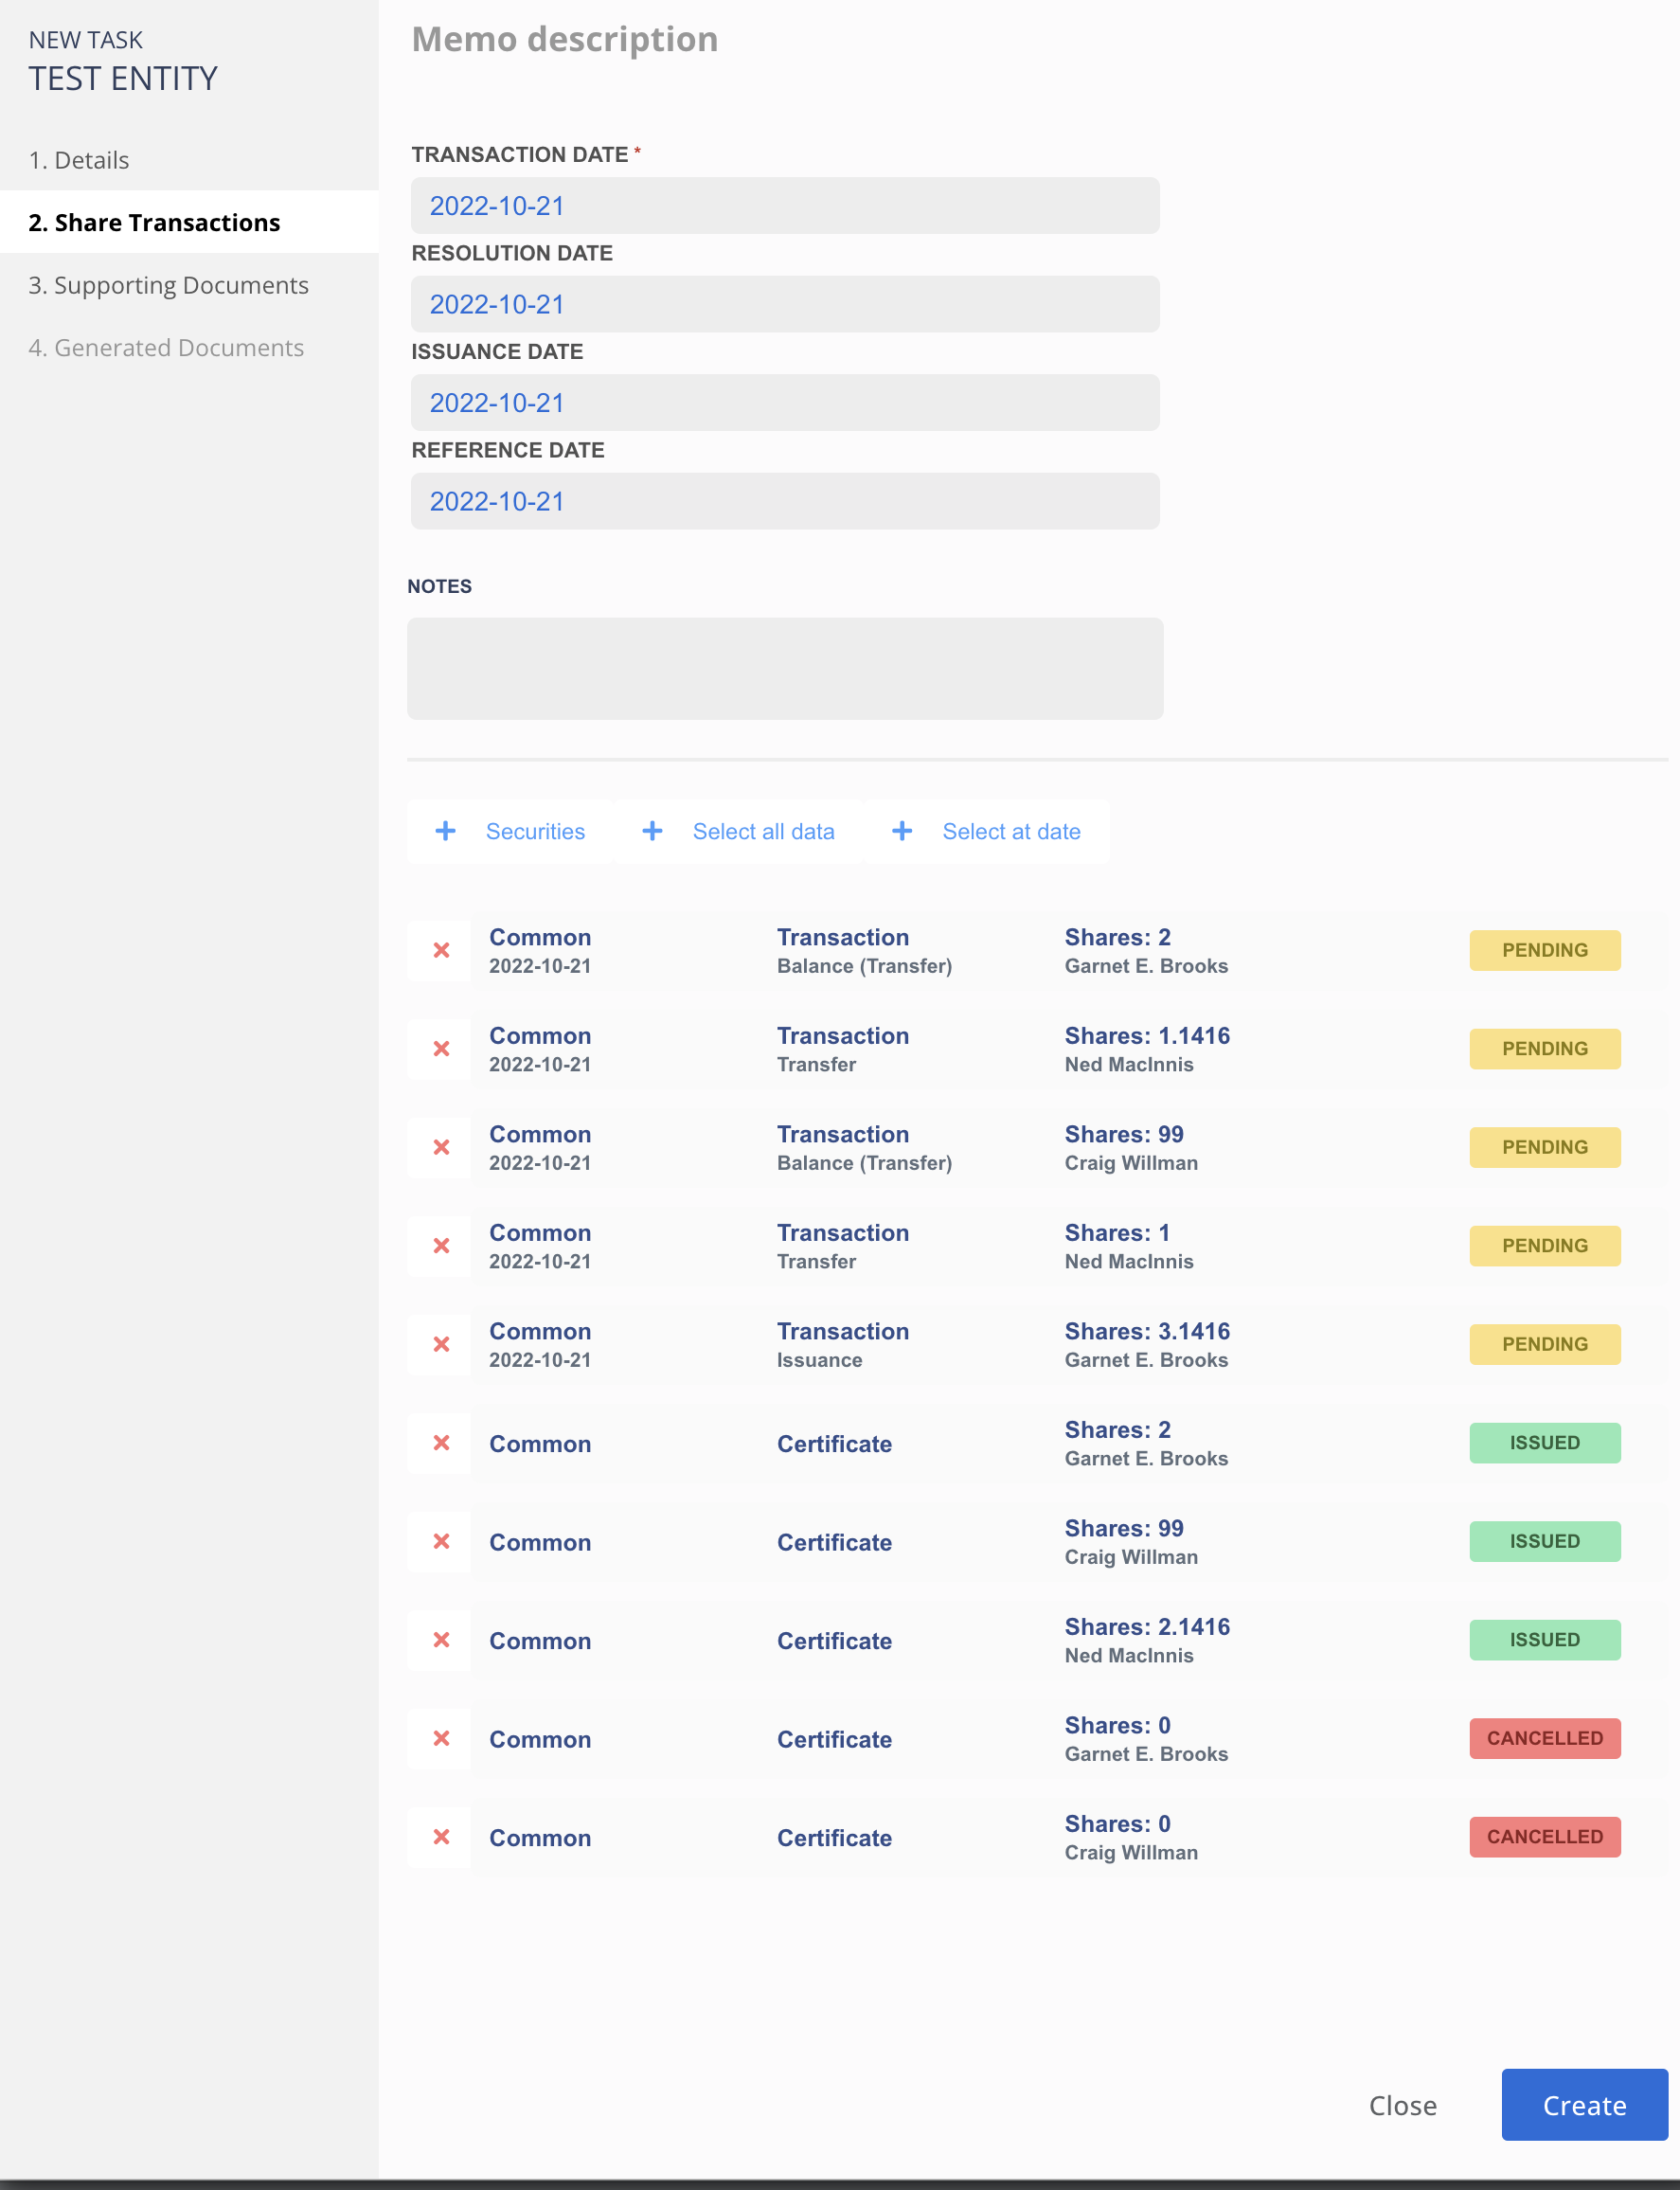
Task: Click ISSUED badge for Craig Willman certificate
Action: (1545, 1541)
